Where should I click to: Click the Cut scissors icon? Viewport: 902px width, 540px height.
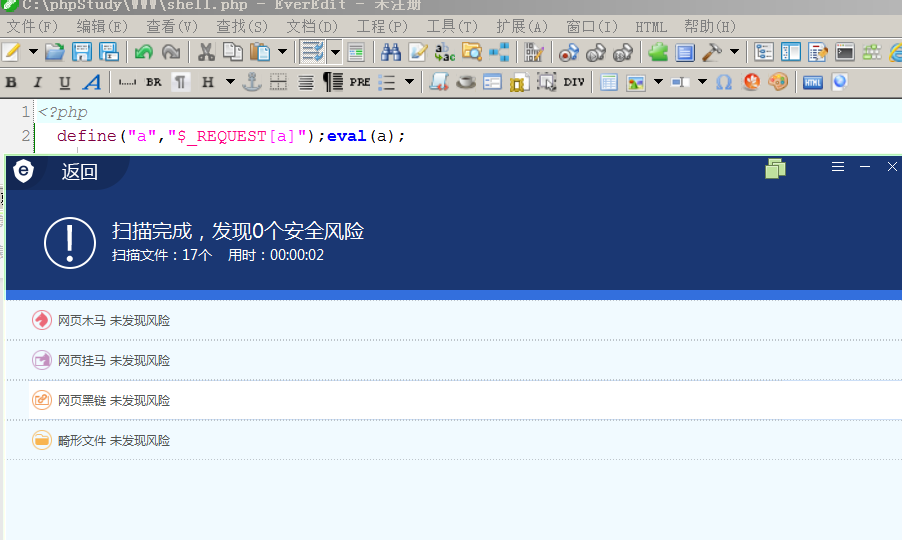pyautogui.click(x=205, y=52)
